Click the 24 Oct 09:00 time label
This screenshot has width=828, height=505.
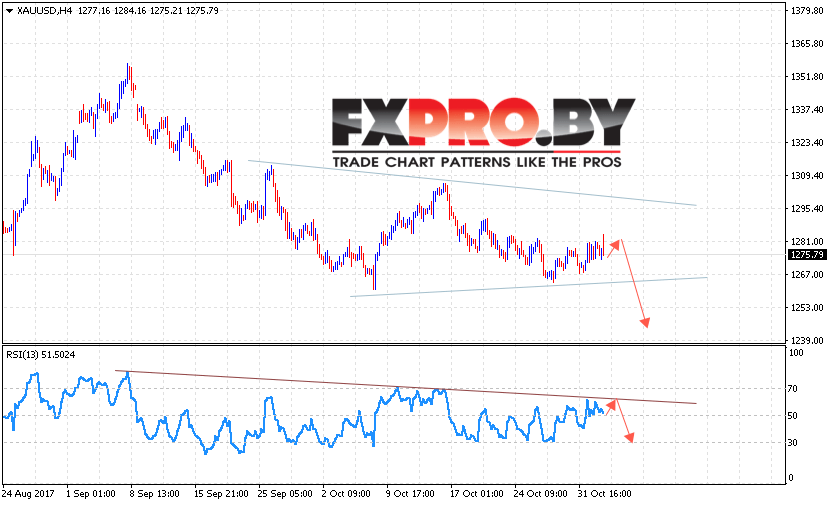point(541,494)
